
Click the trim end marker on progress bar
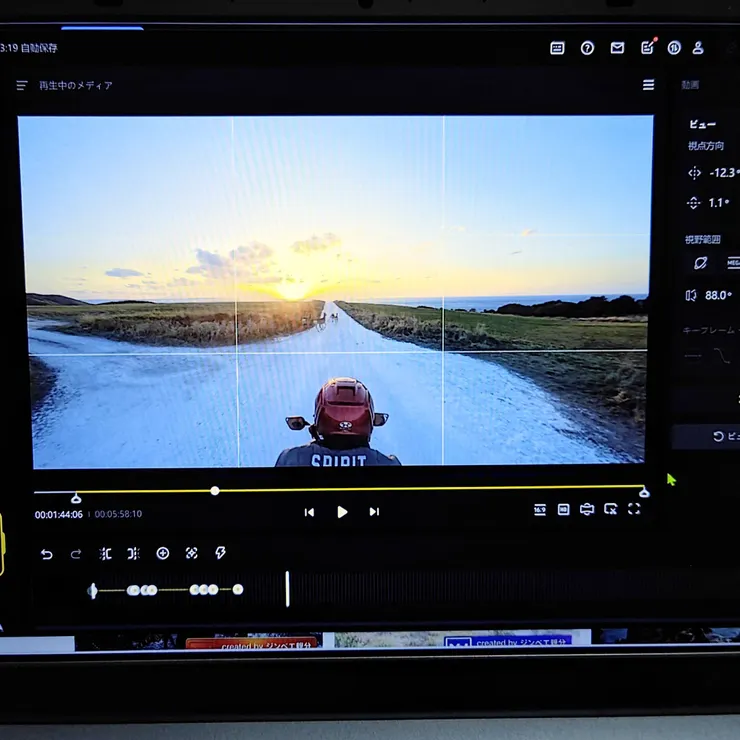pos(644,492)
